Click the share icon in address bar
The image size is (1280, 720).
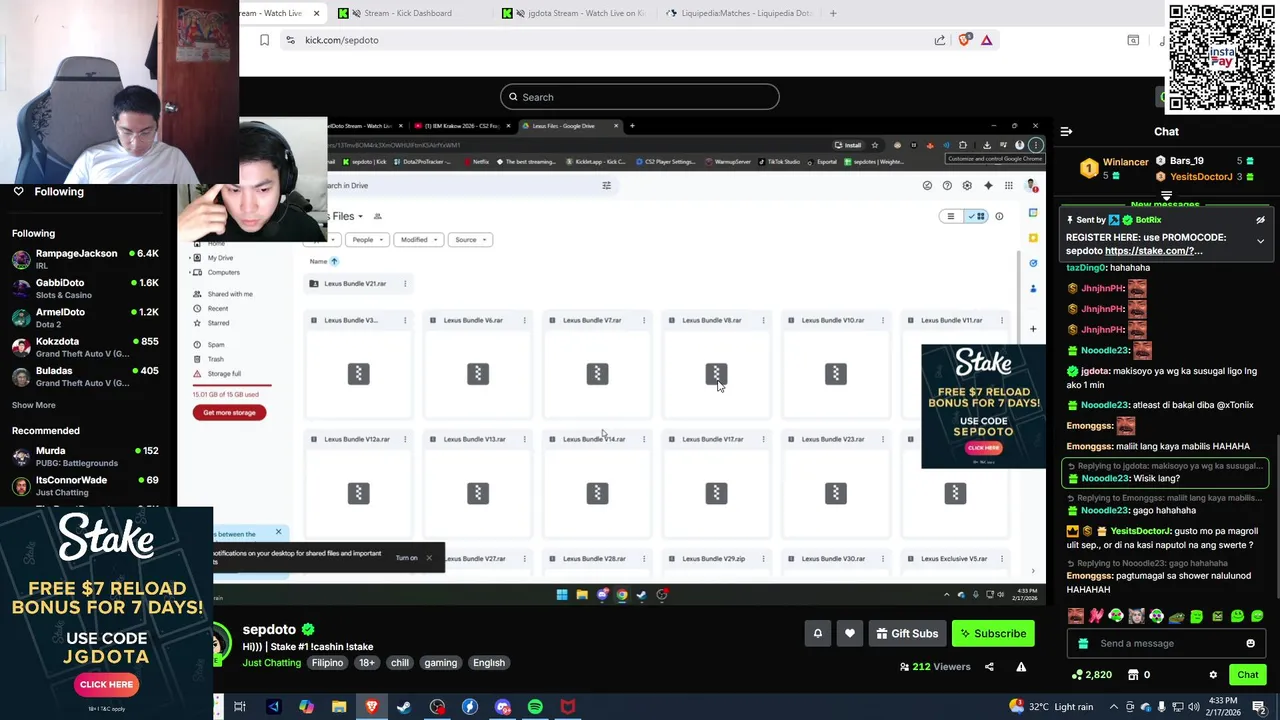point(940,40)
